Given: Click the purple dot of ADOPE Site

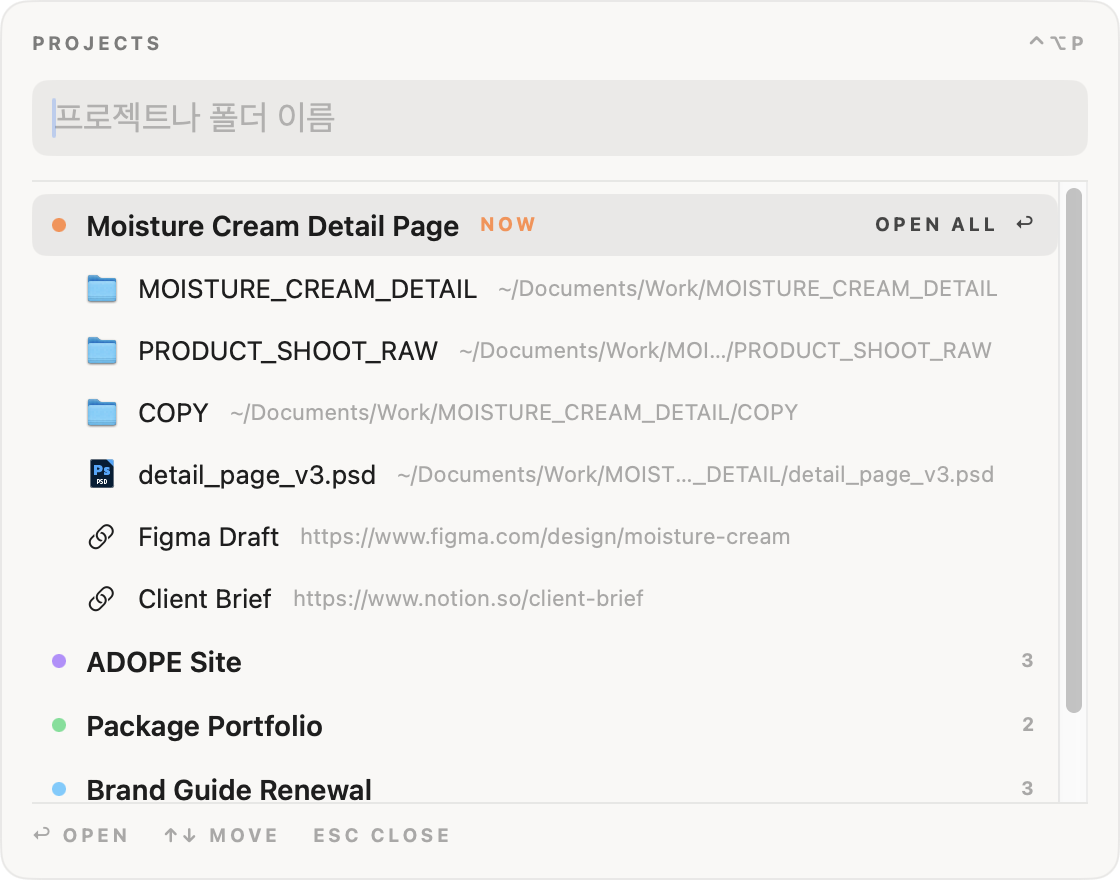Looking at the screenshot, I should pos(59,661).
